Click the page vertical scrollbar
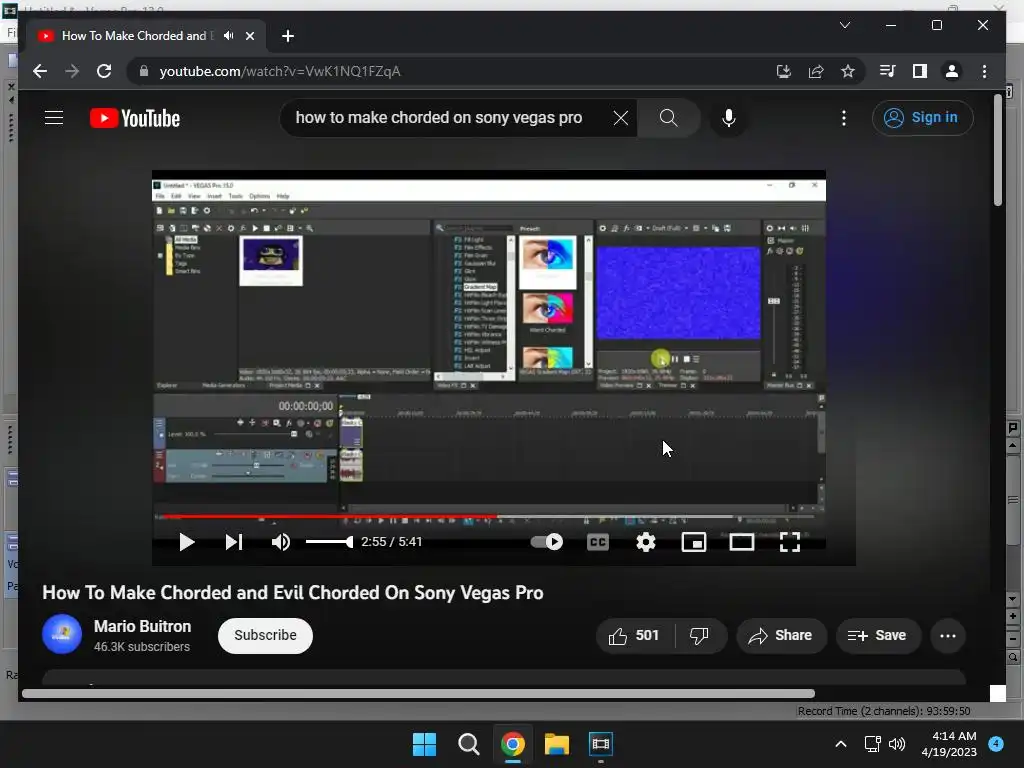The width and height of the screenshot is (1024, 768). pyautogui.click(x=998, y=150)
